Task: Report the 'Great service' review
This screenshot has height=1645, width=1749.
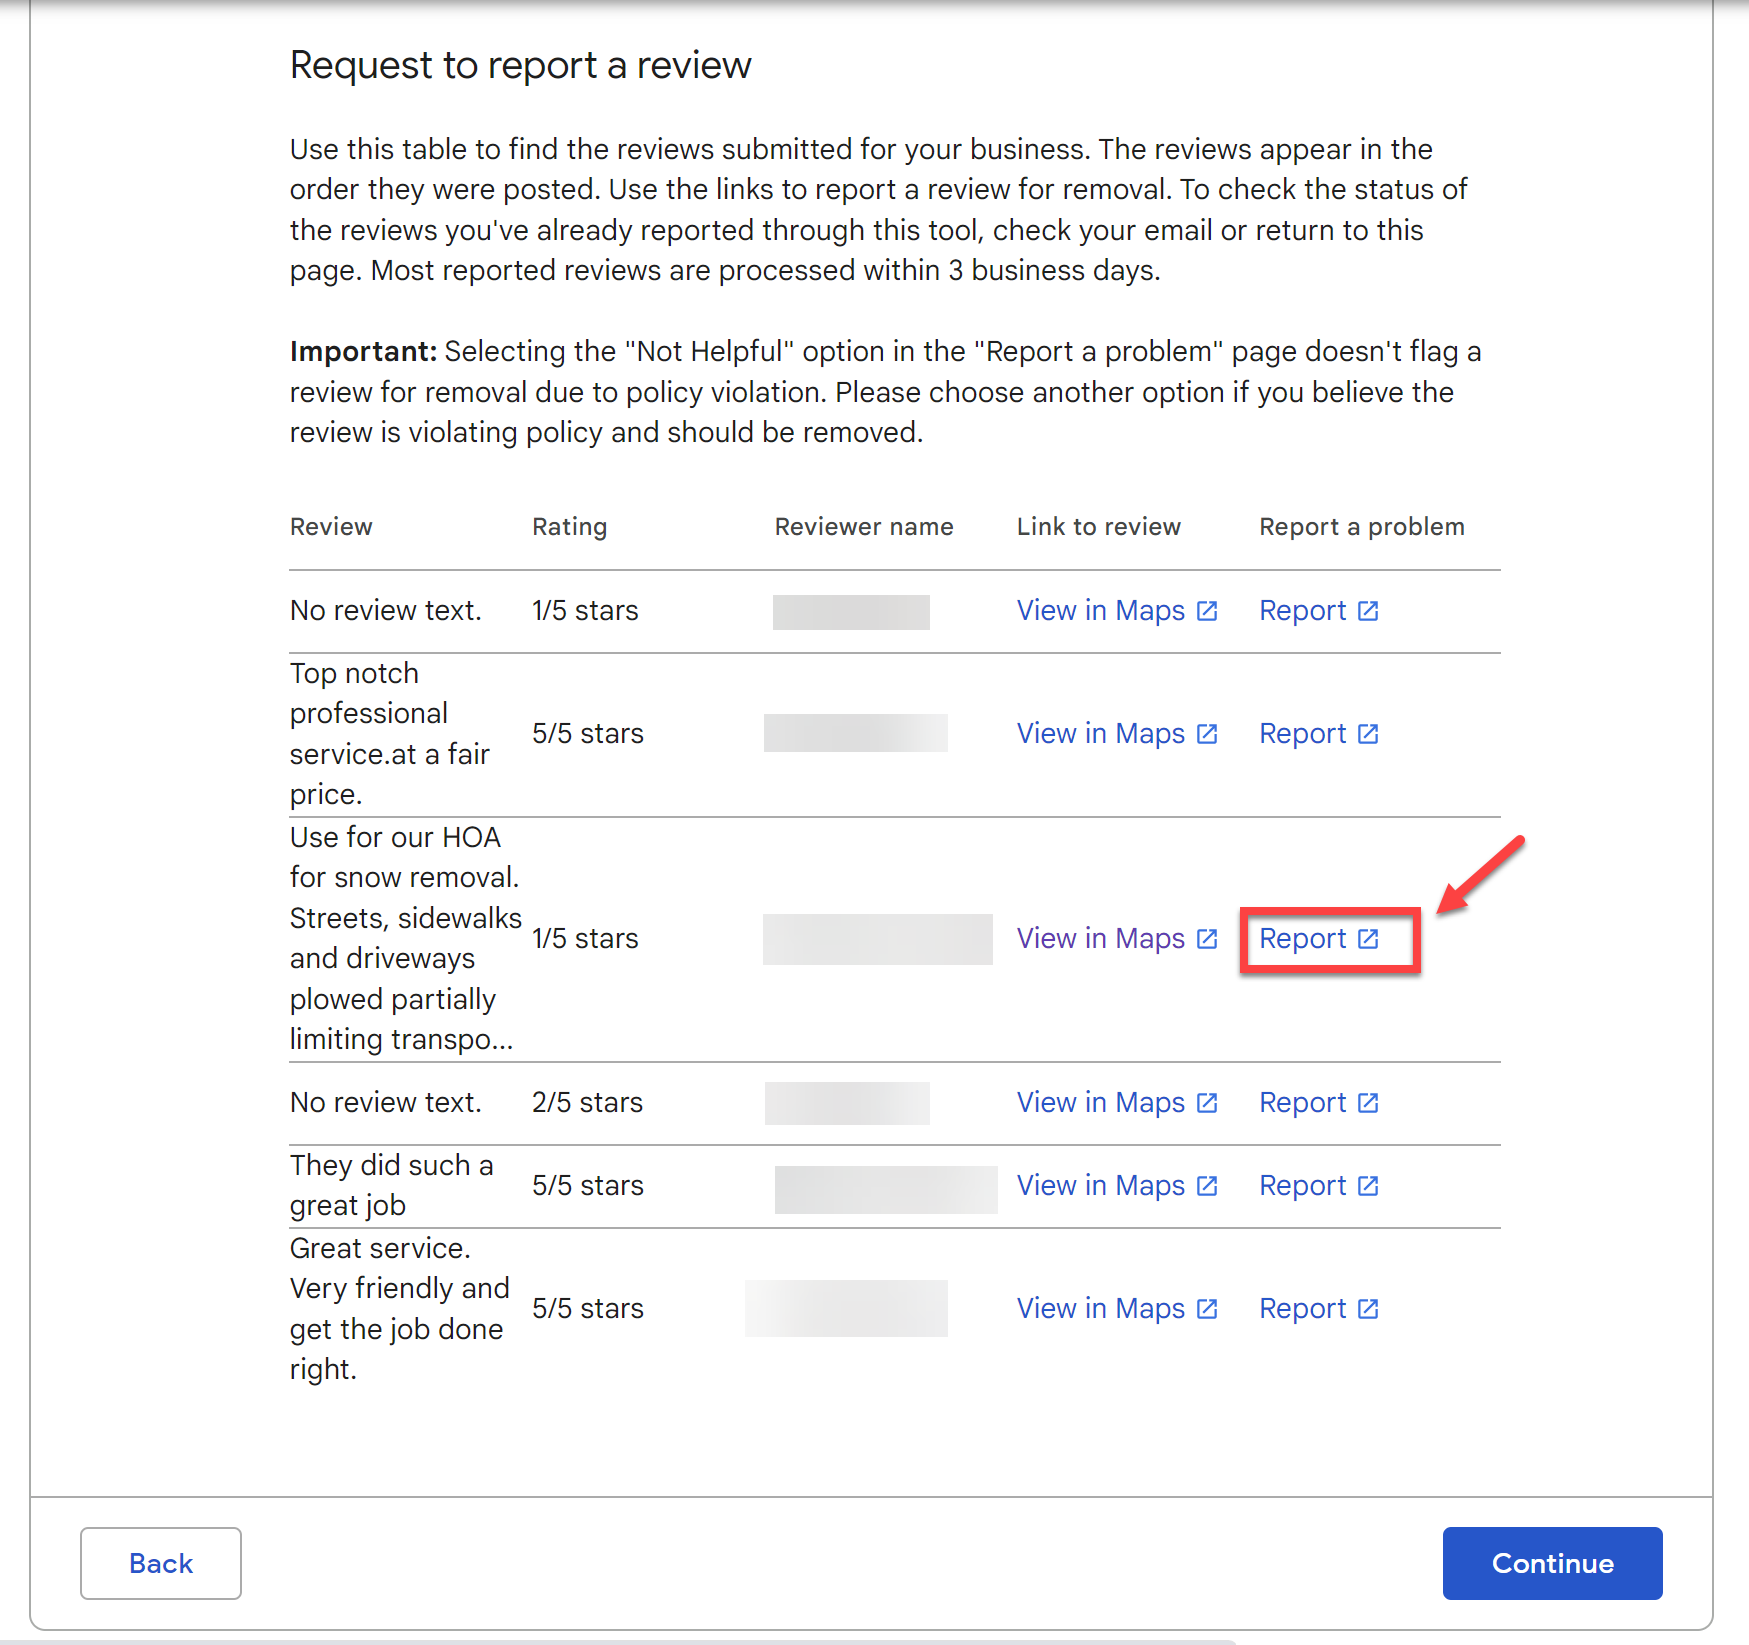Action: [x=1305, y=1308]
